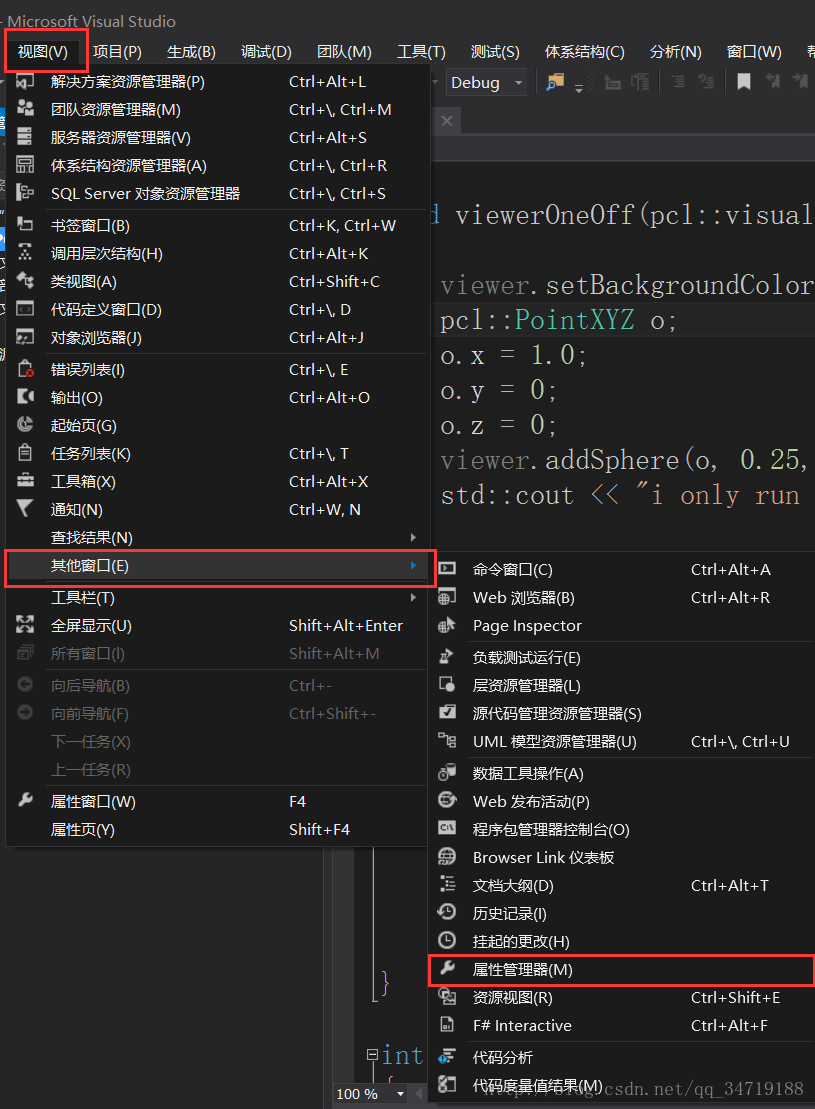Screen dimensions: 815x1109
Task: Click UML 模型资源管理器 icon
Action: coord(446,741)
